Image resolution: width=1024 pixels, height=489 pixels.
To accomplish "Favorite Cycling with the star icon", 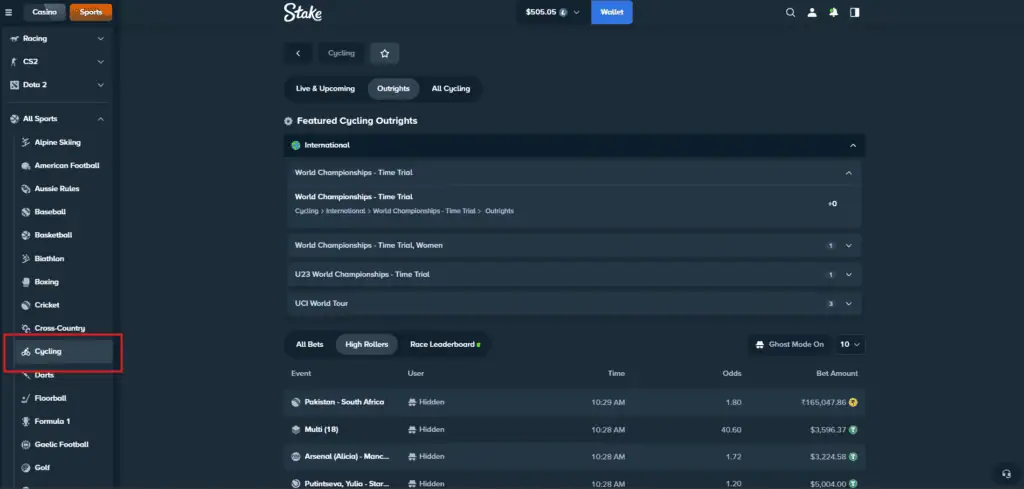I will 384,53.
